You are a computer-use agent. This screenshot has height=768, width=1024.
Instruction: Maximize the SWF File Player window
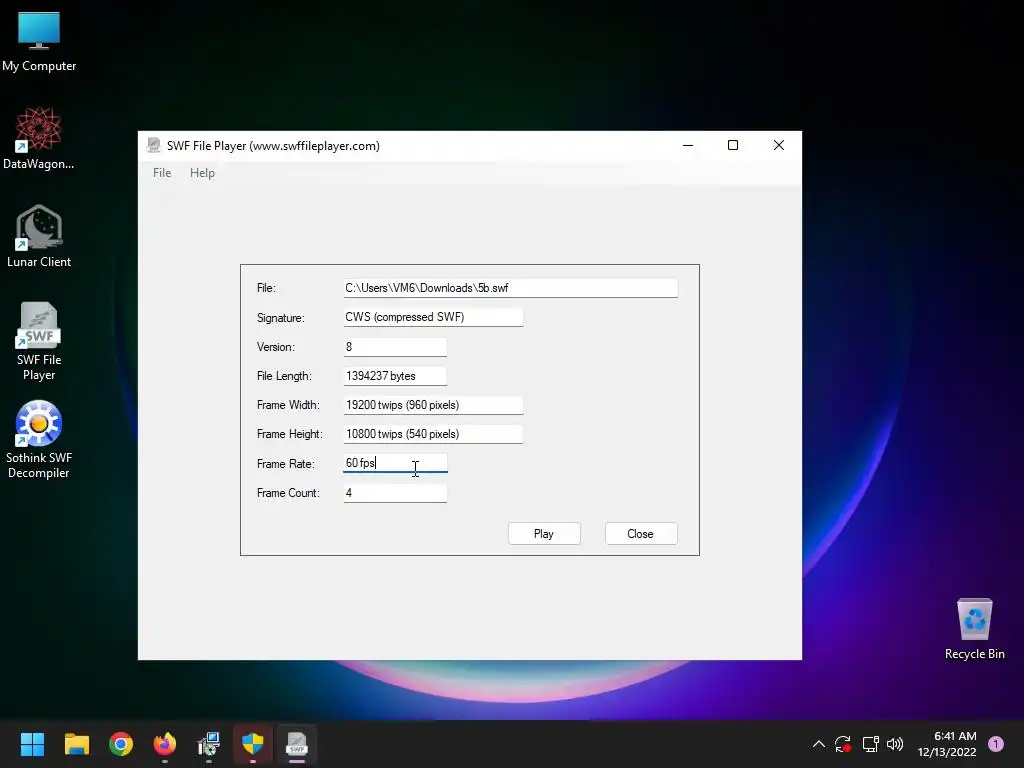[733, 145]
